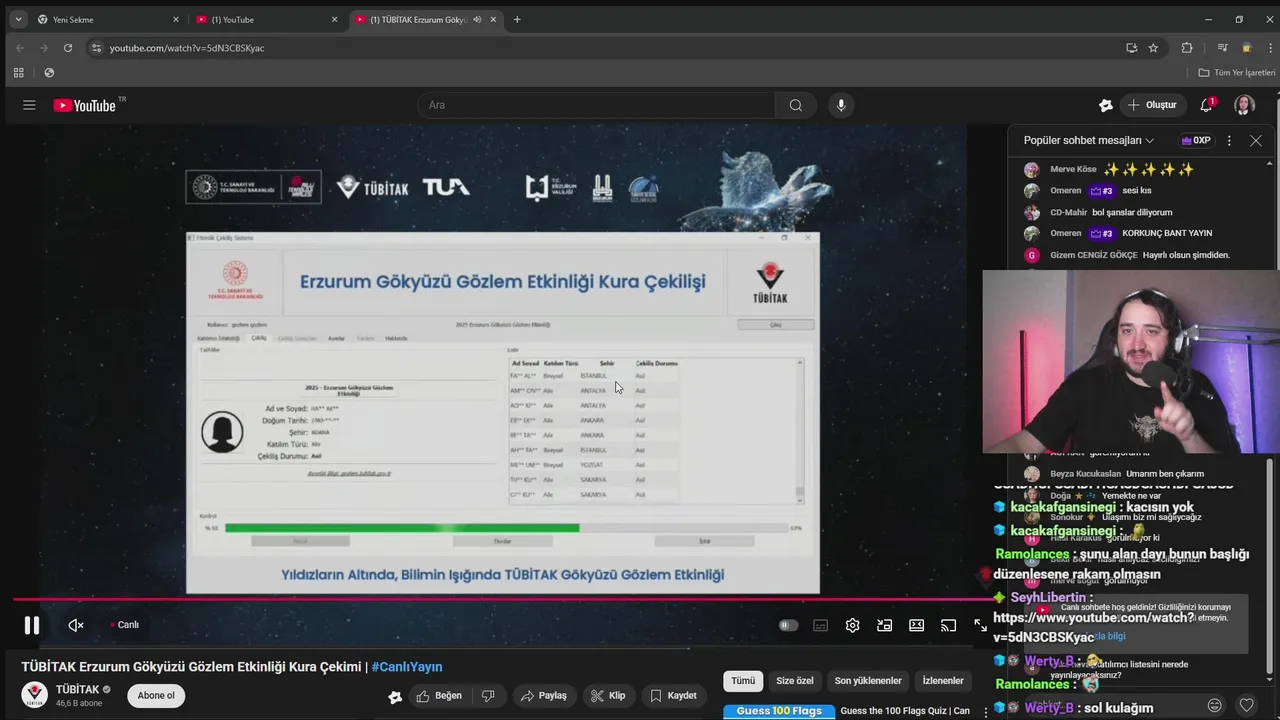Click the browser address bar URL

(187, 48)
